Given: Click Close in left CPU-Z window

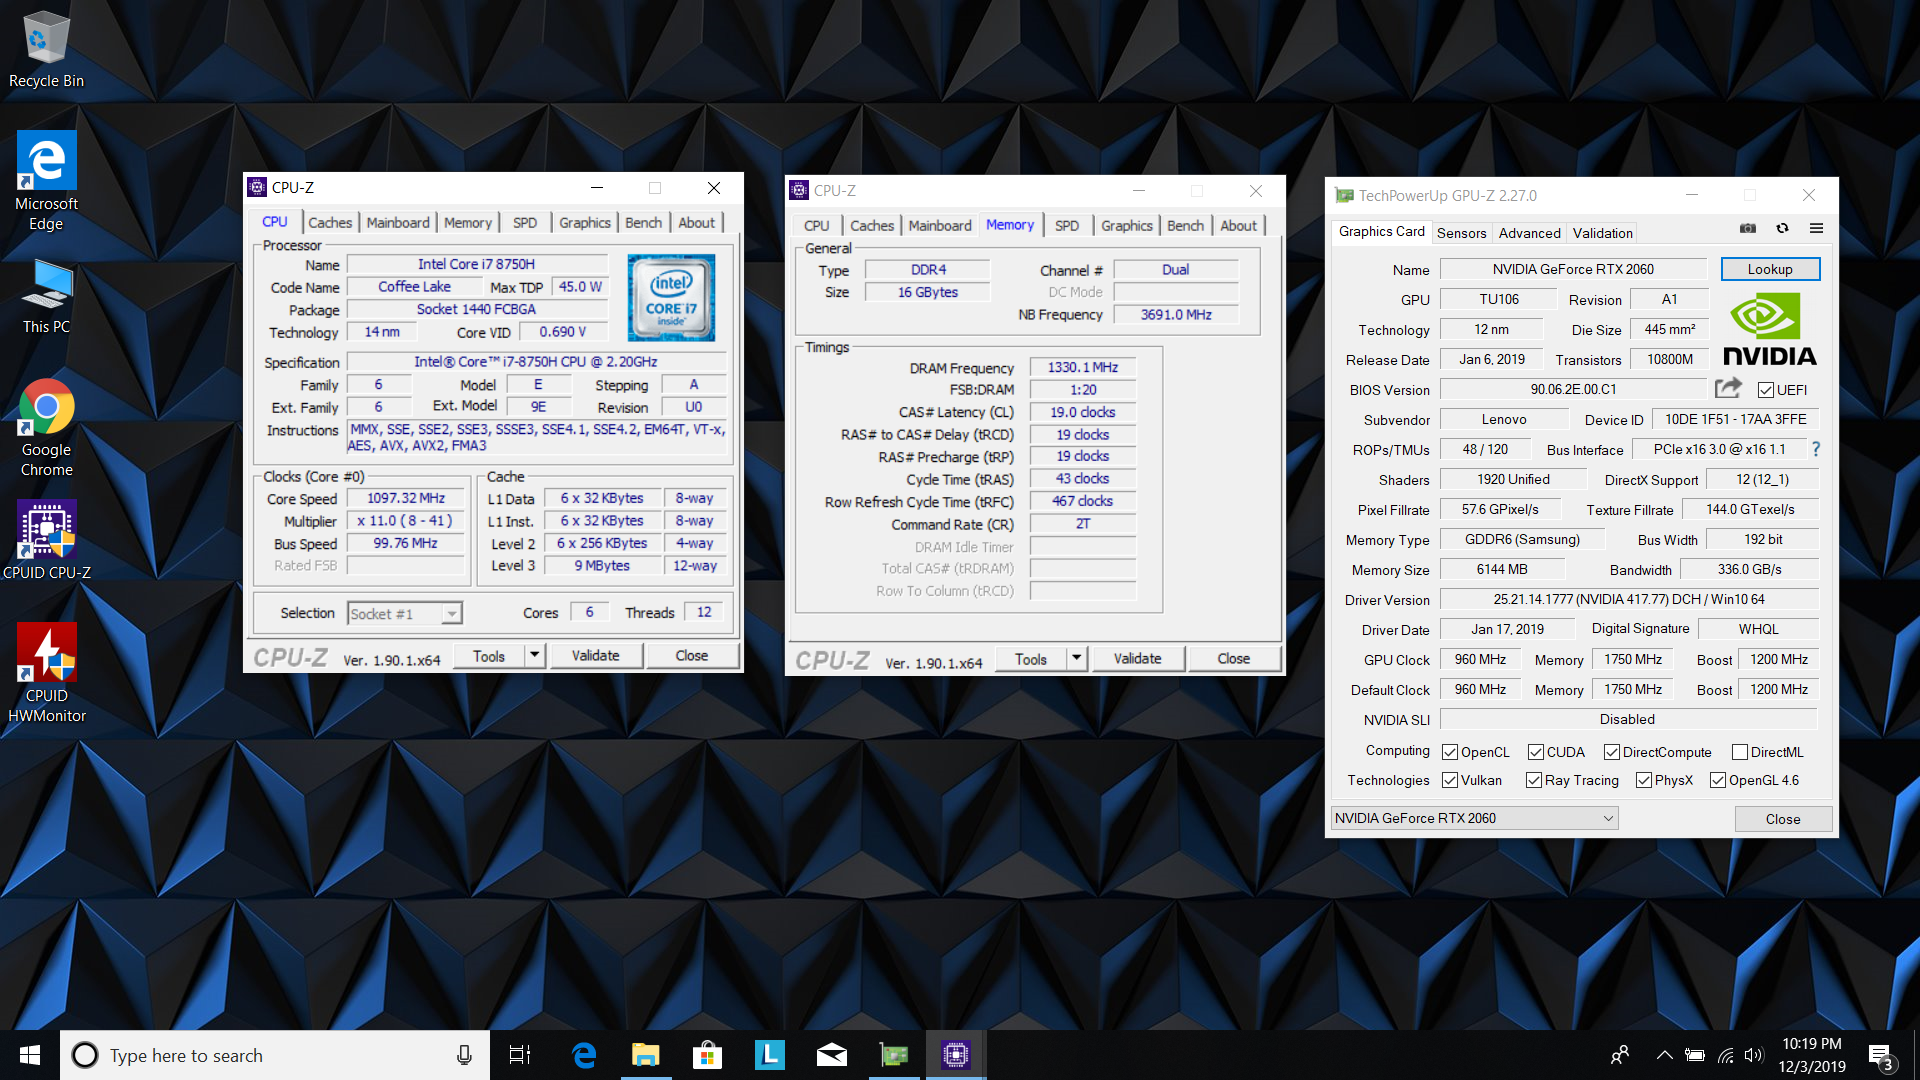Looking at the screenshot, I should click(x=691, y=656).
